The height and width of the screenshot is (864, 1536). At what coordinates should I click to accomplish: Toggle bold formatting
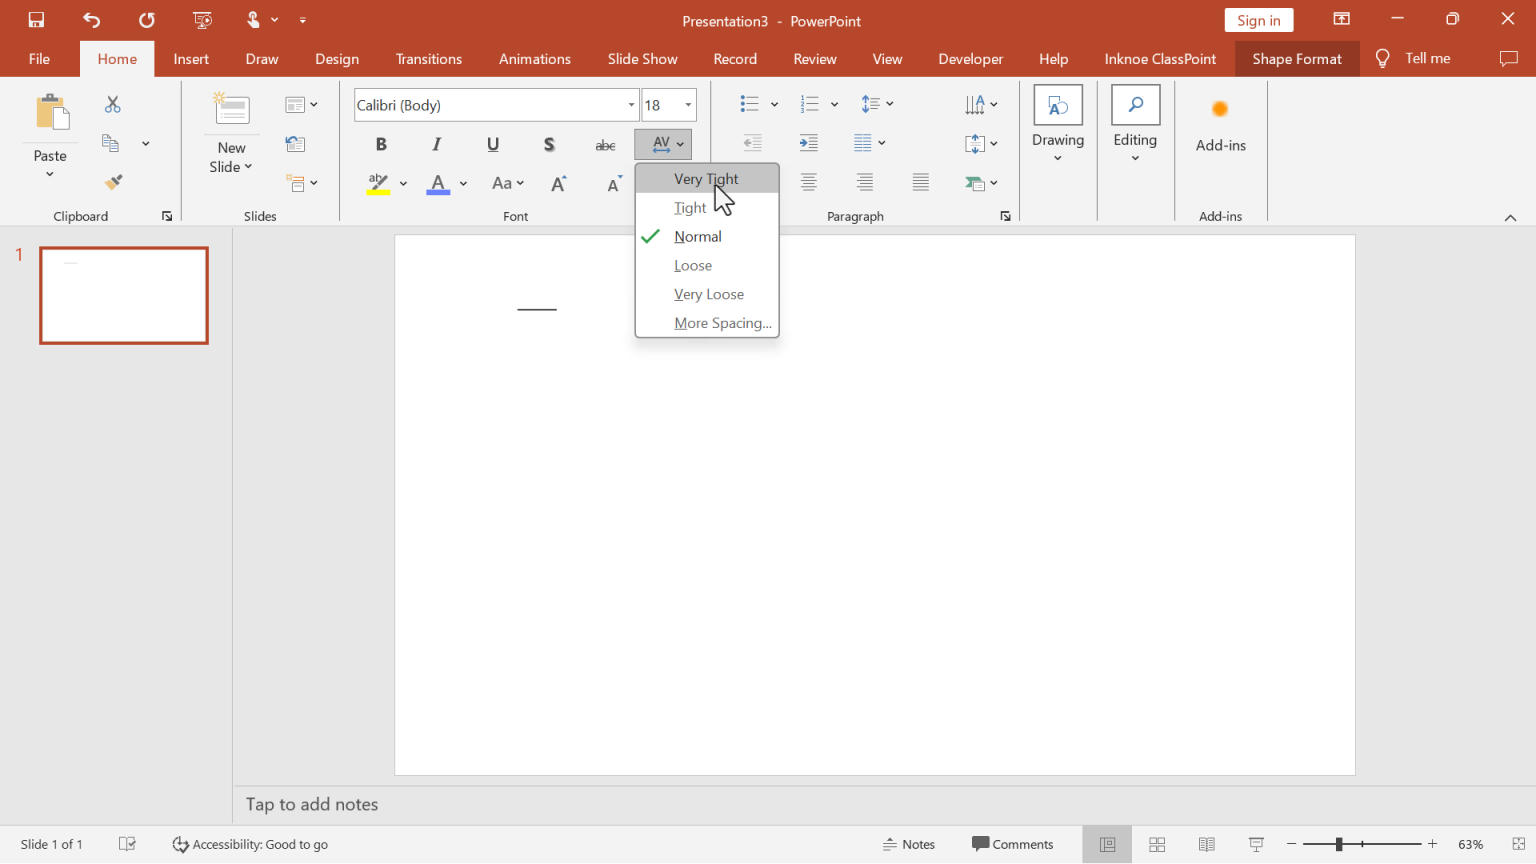(381, 144)
